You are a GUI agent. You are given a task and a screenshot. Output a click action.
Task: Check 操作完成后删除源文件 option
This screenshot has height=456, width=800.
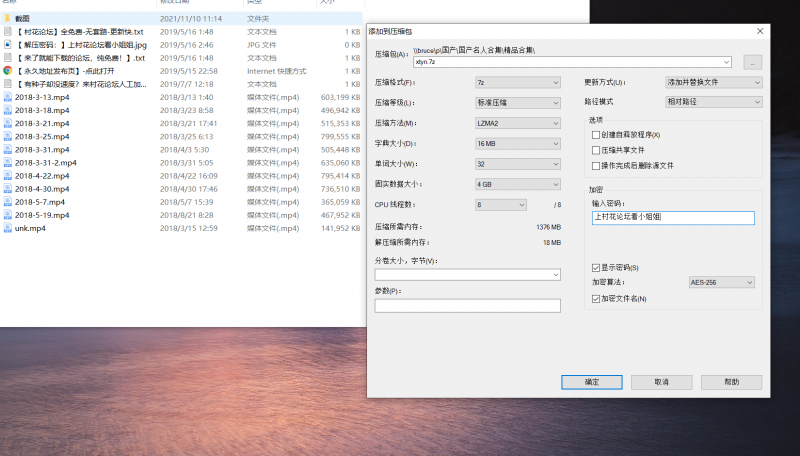596,165
